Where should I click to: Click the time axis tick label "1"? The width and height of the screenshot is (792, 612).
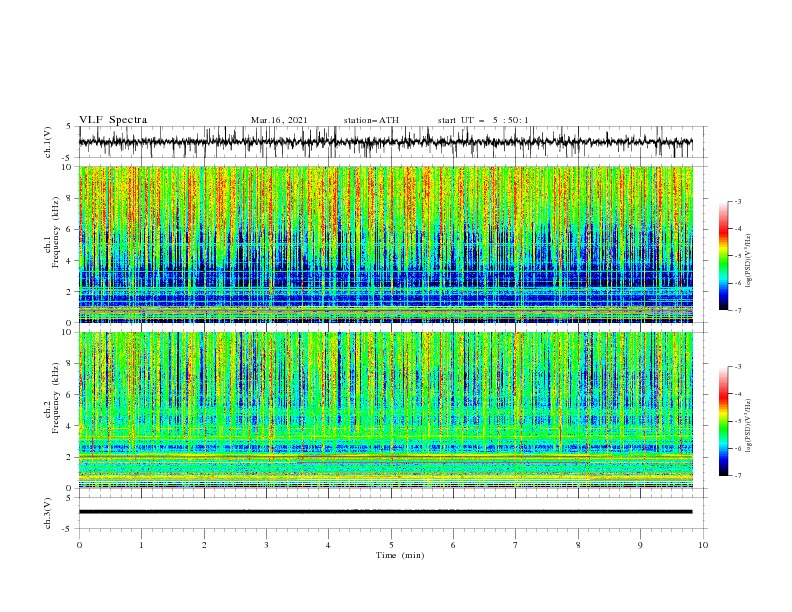tap(141, 545)
